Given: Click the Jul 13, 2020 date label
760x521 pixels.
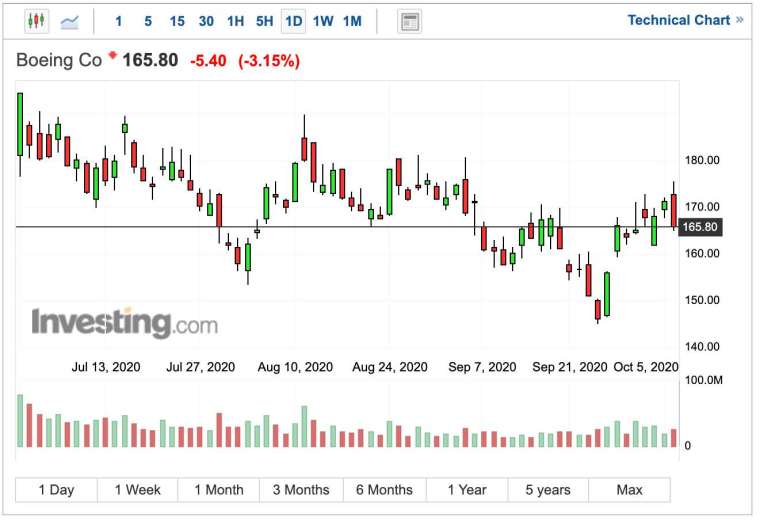Looking at the screenshot, I should (x=106, y=367).
